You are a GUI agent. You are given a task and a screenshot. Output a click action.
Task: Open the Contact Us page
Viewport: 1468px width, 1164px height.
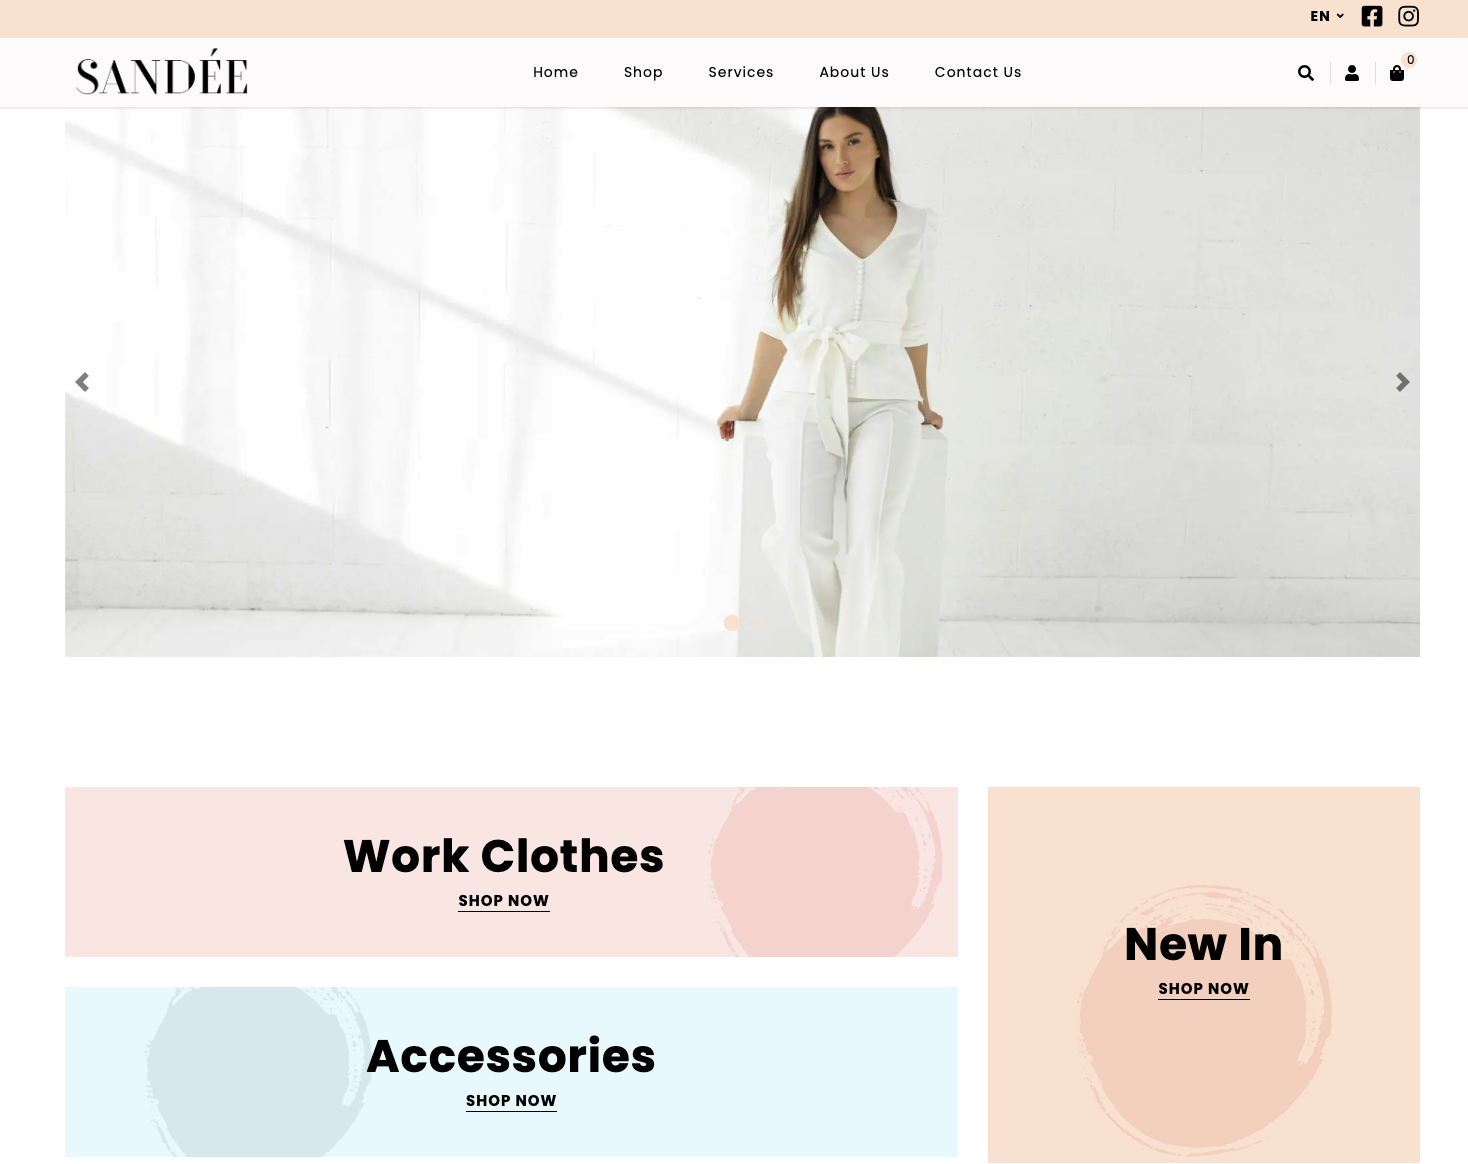[978, 72]
